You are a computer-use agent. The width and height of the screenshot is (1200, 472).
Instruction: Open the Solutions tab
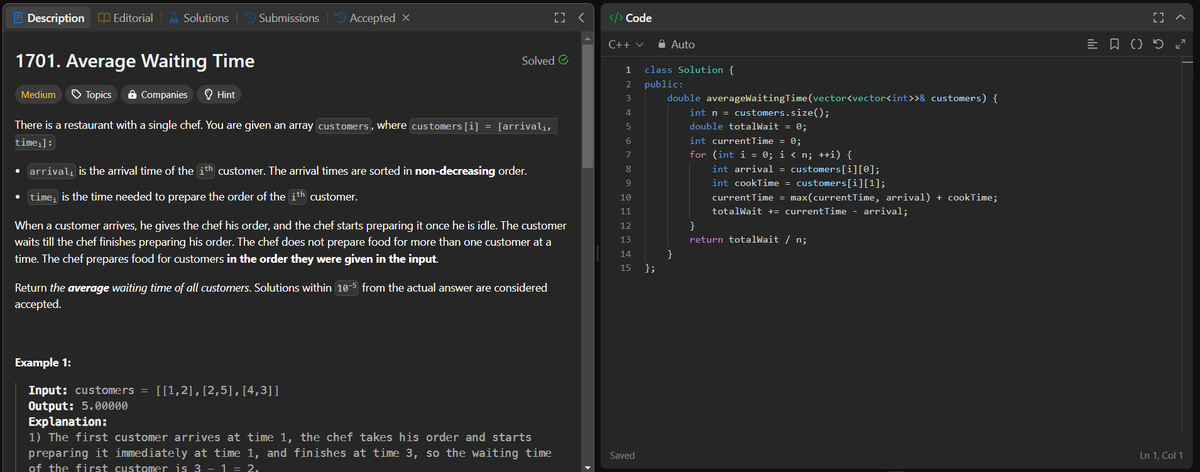coord(197,18)
